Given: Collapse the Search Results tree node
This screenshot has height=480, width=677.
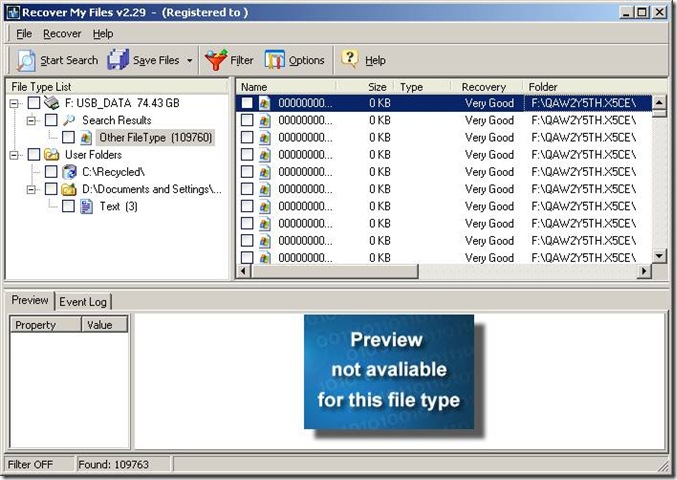Looking at the screenshot, I should tap(31, 120).
